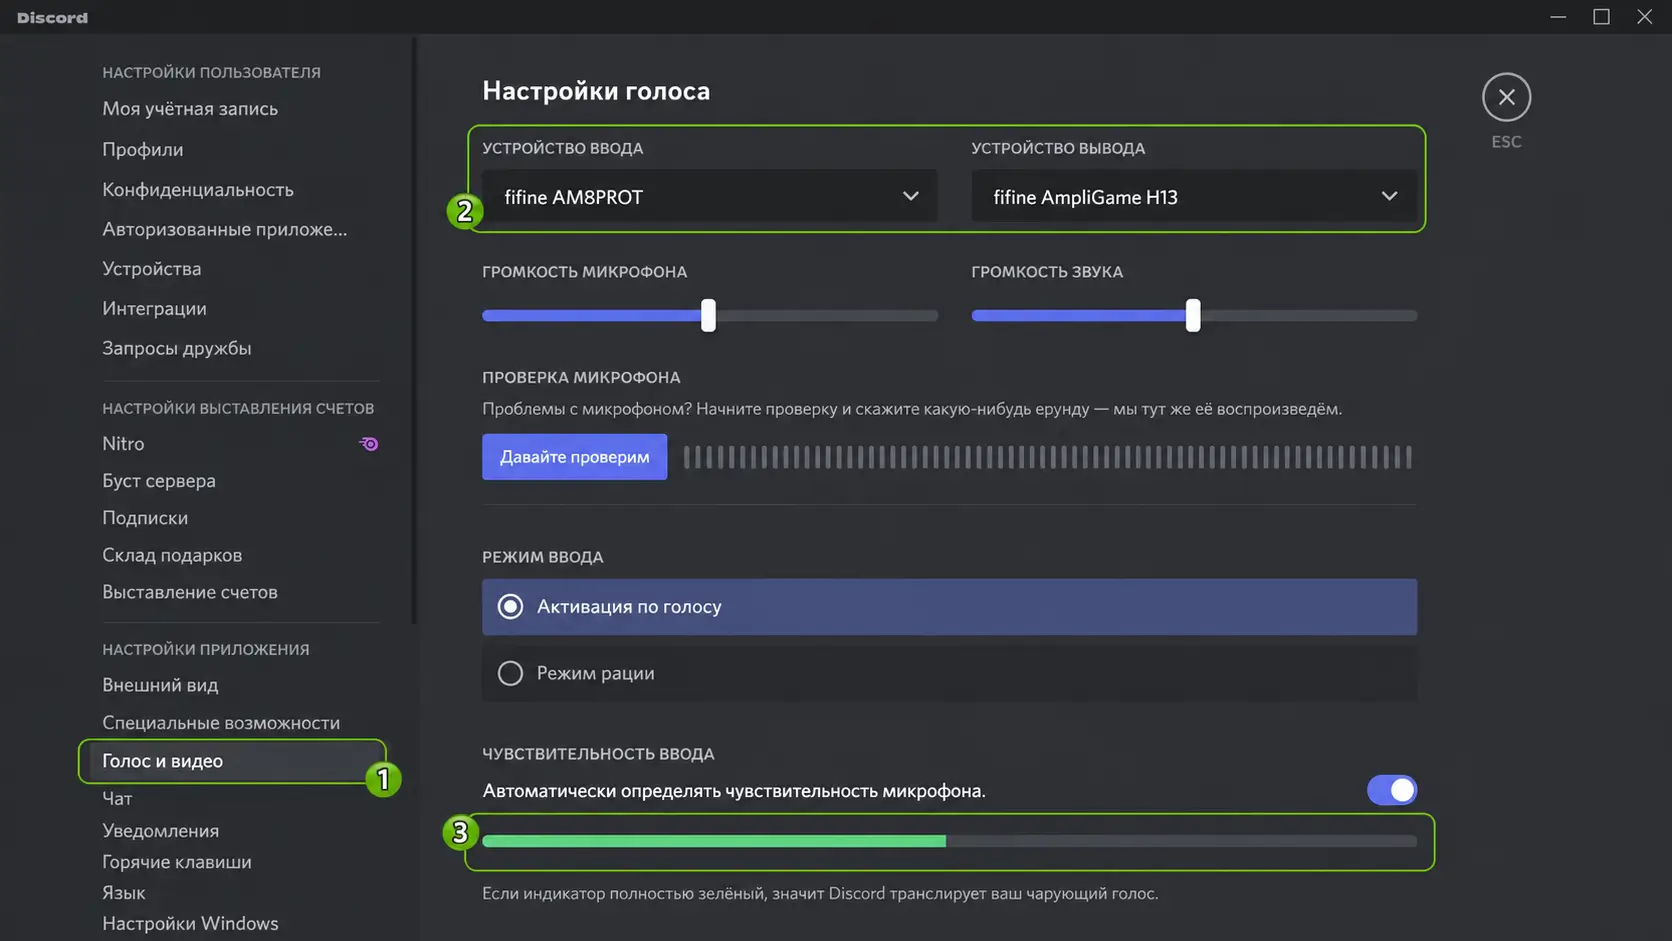This screenshot has height=941, width=1672.
Task: Open 'Склад подарков' section
Action: point(172,555)
